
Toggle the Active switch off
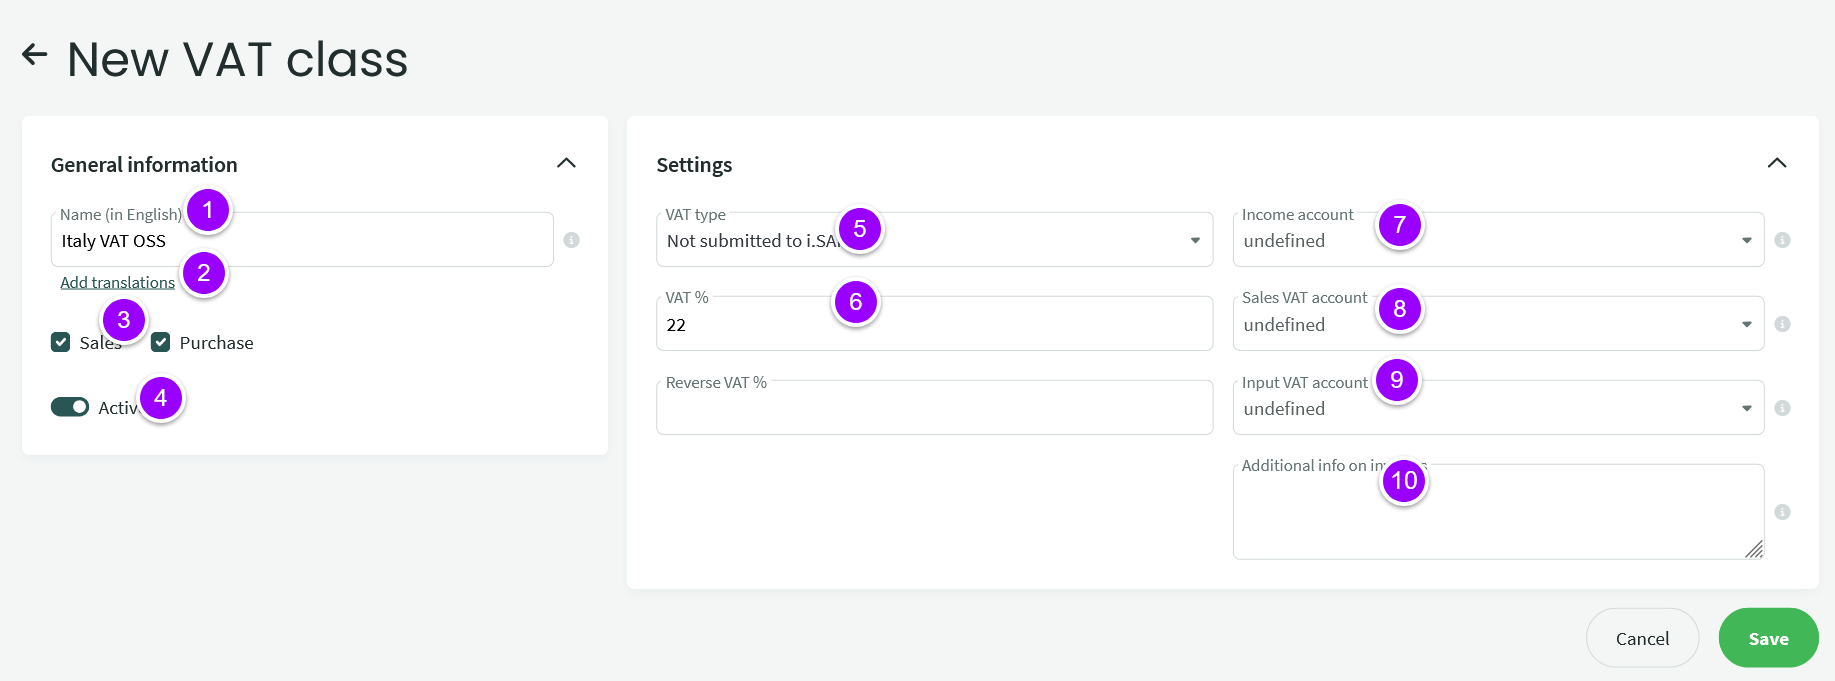click(70, 407)
